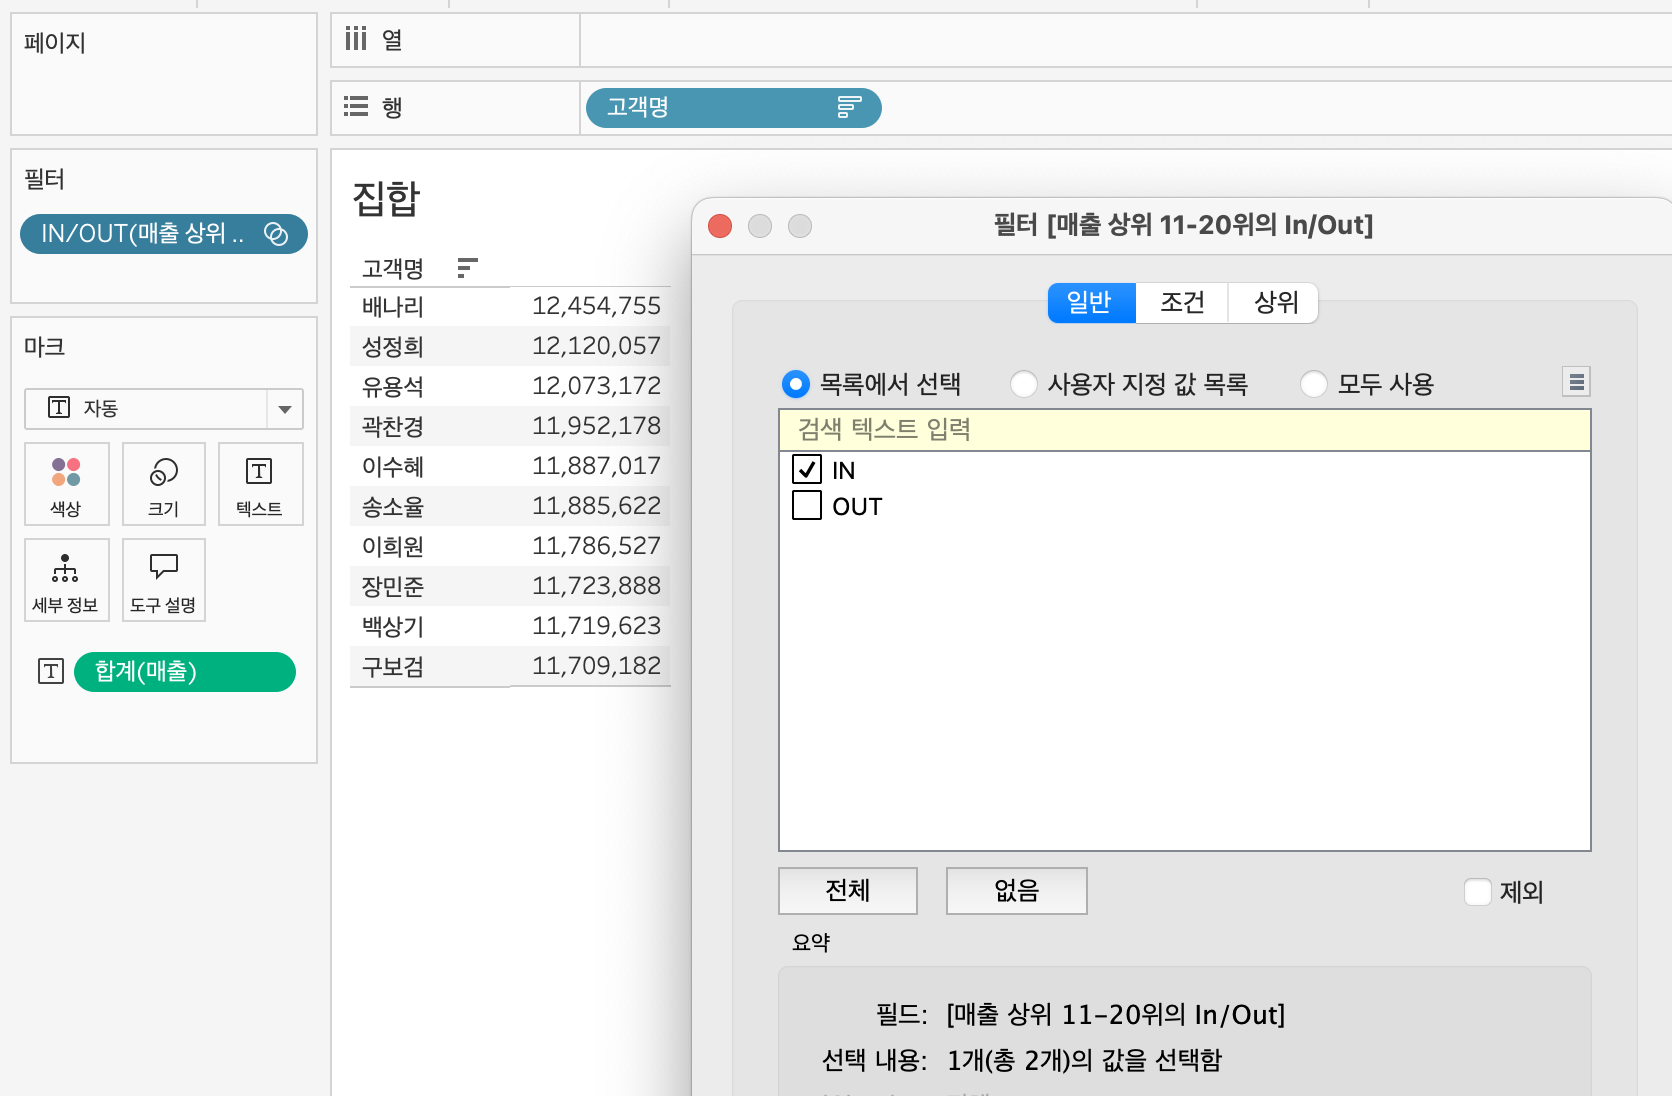Click the columns (열) shelf icon
This screenshot has width=1672, height=1096.
pyautogui.click(x=356, y=39)
